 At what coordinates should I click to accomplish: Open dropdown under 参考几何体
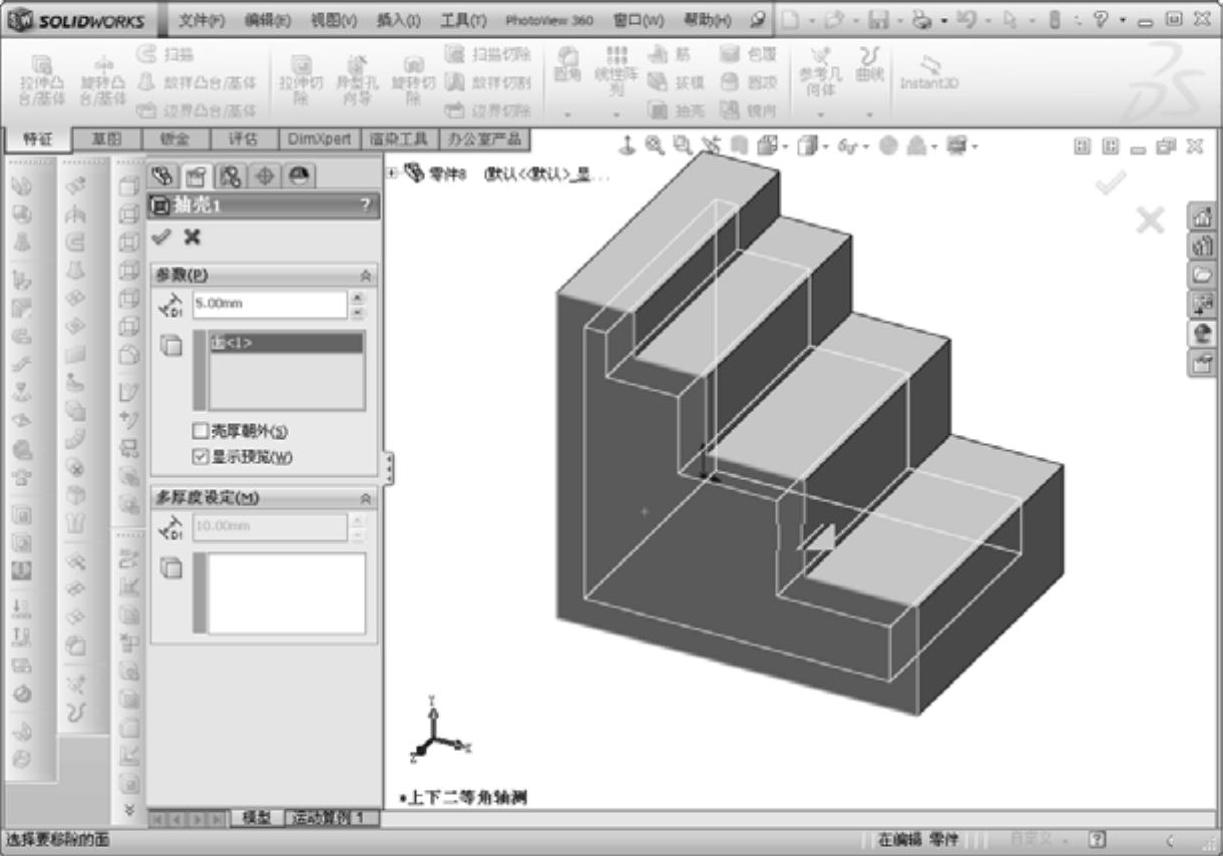pyautogui.click(x=821, y=114)
